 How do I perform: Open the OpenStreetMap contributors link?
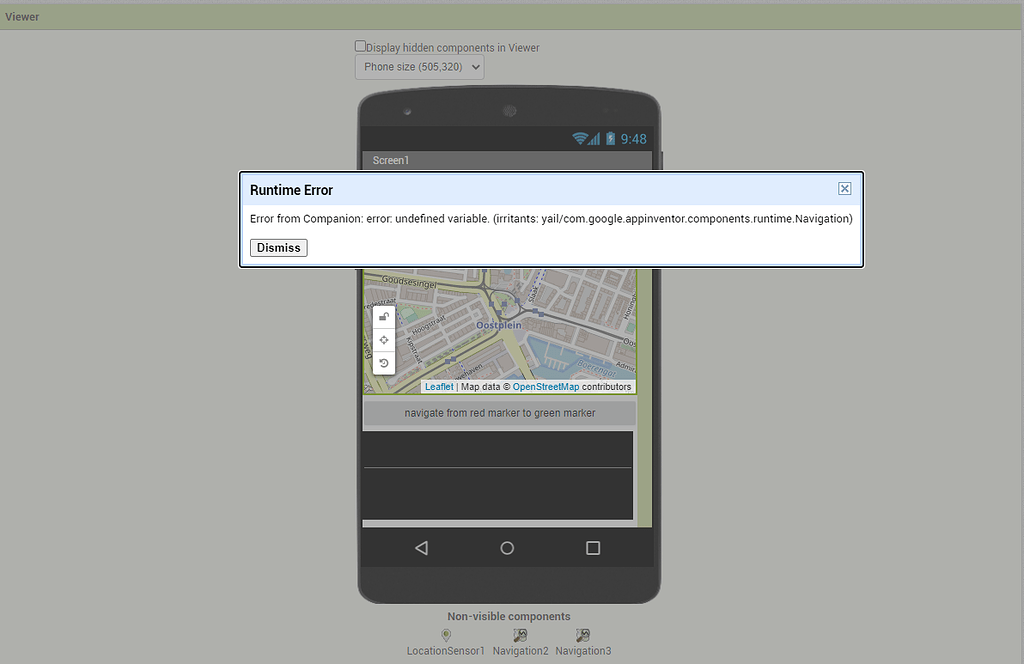coord(546,386)
